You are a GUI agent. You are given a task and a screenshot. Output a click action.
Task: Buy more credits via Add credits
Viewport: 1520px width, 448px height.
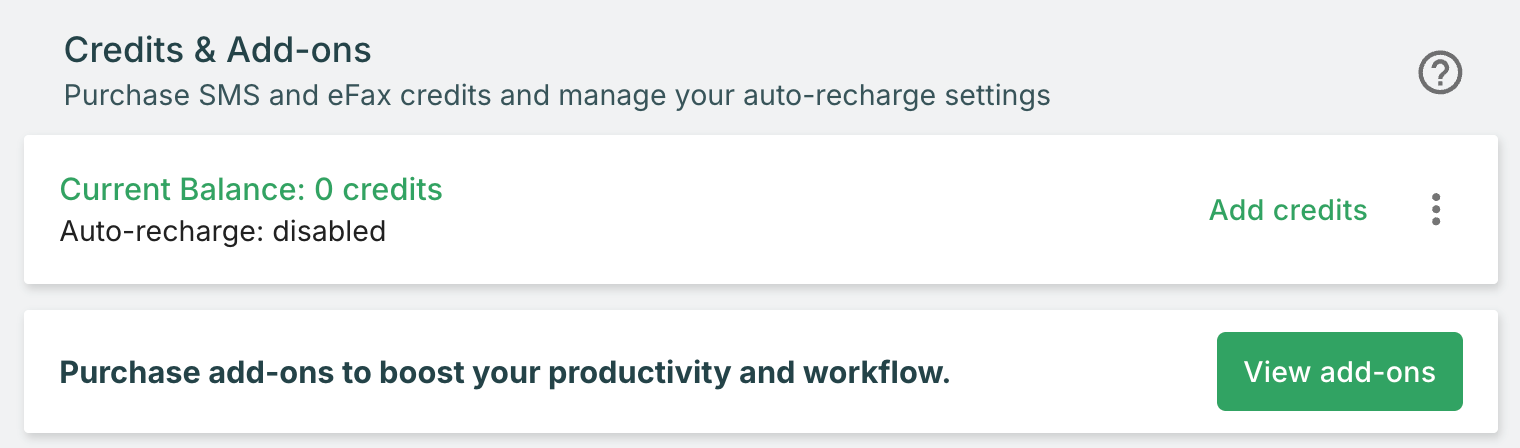coord(1288,209)
